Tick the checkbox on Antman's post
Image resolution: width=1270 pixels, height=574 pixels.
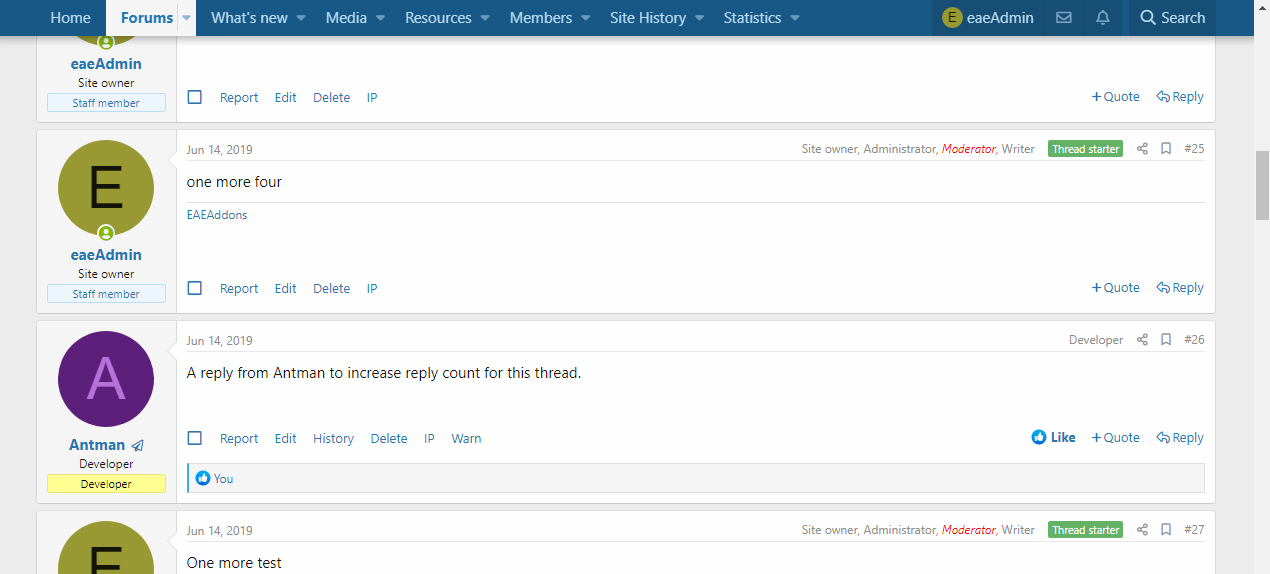(195, 438)
